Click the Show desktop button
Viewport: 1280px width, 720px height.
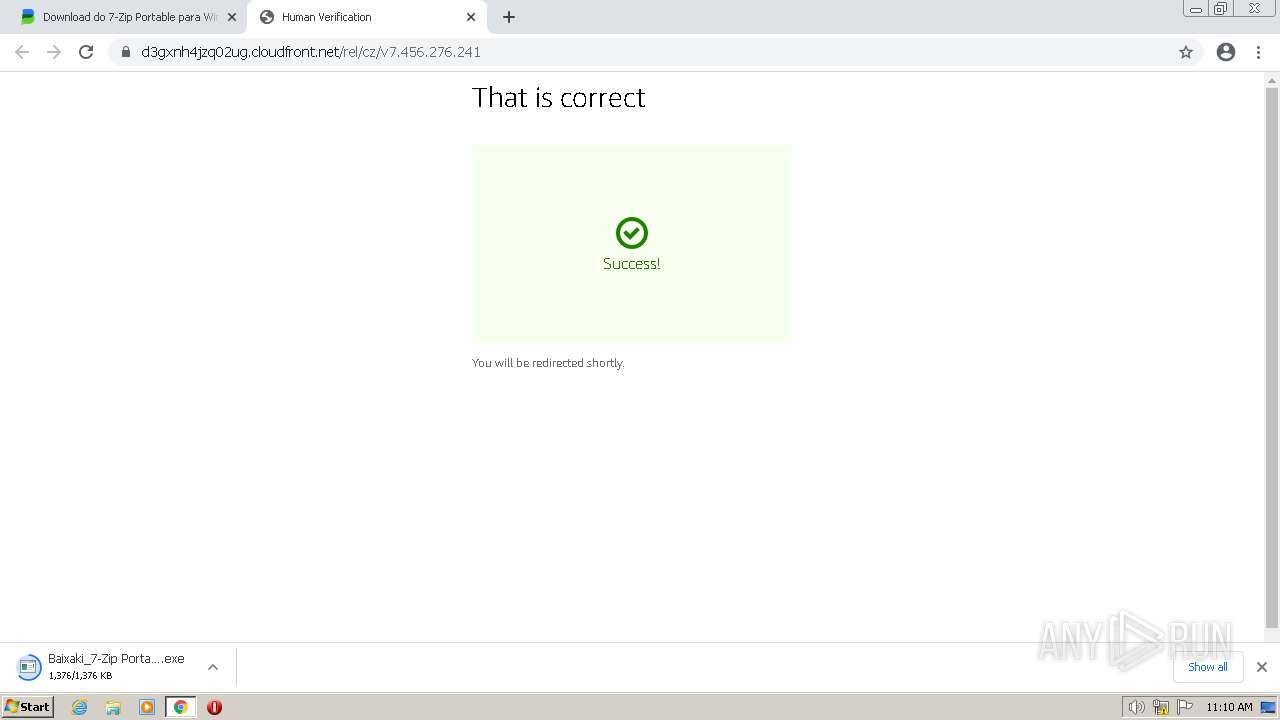point(1268,707)
